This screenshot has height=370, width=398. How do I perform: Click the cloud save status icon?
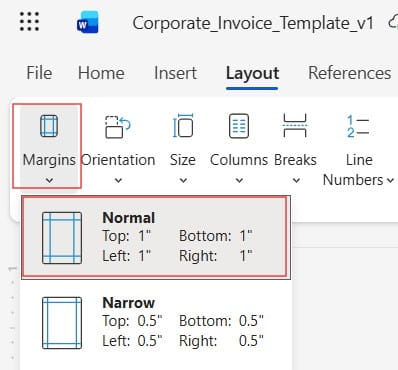[x=393, y=23]
